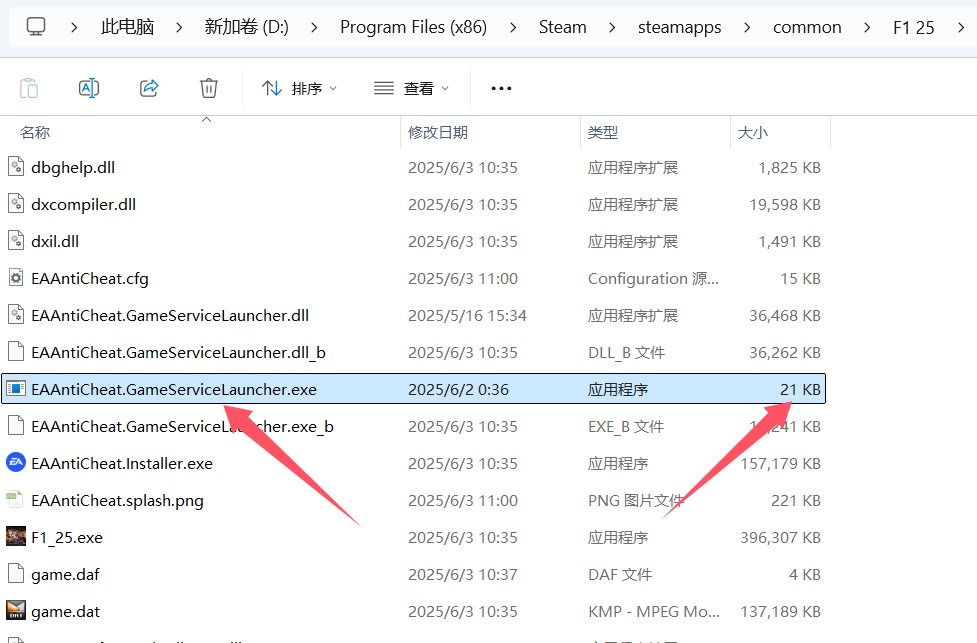The height and width of the screenshot is (643, 977).
Task: Go to Program Files (x86) breadcrumb
Action: [x=413, y=27]
